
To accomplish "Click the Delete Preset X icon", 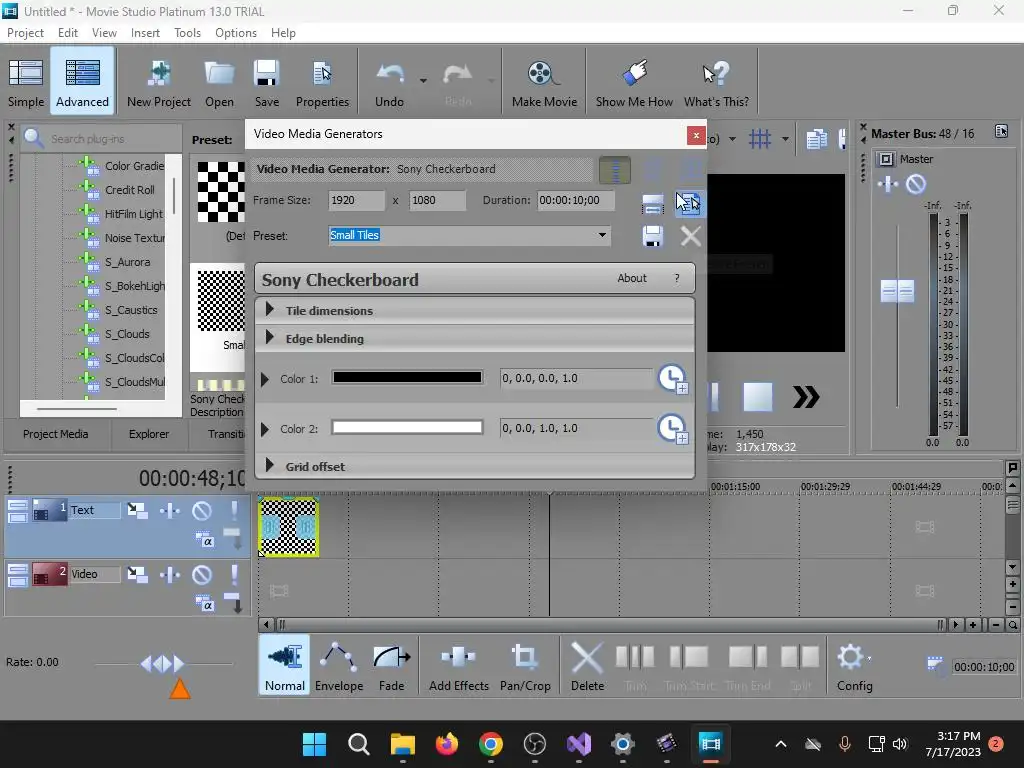I will click(690, 236).
